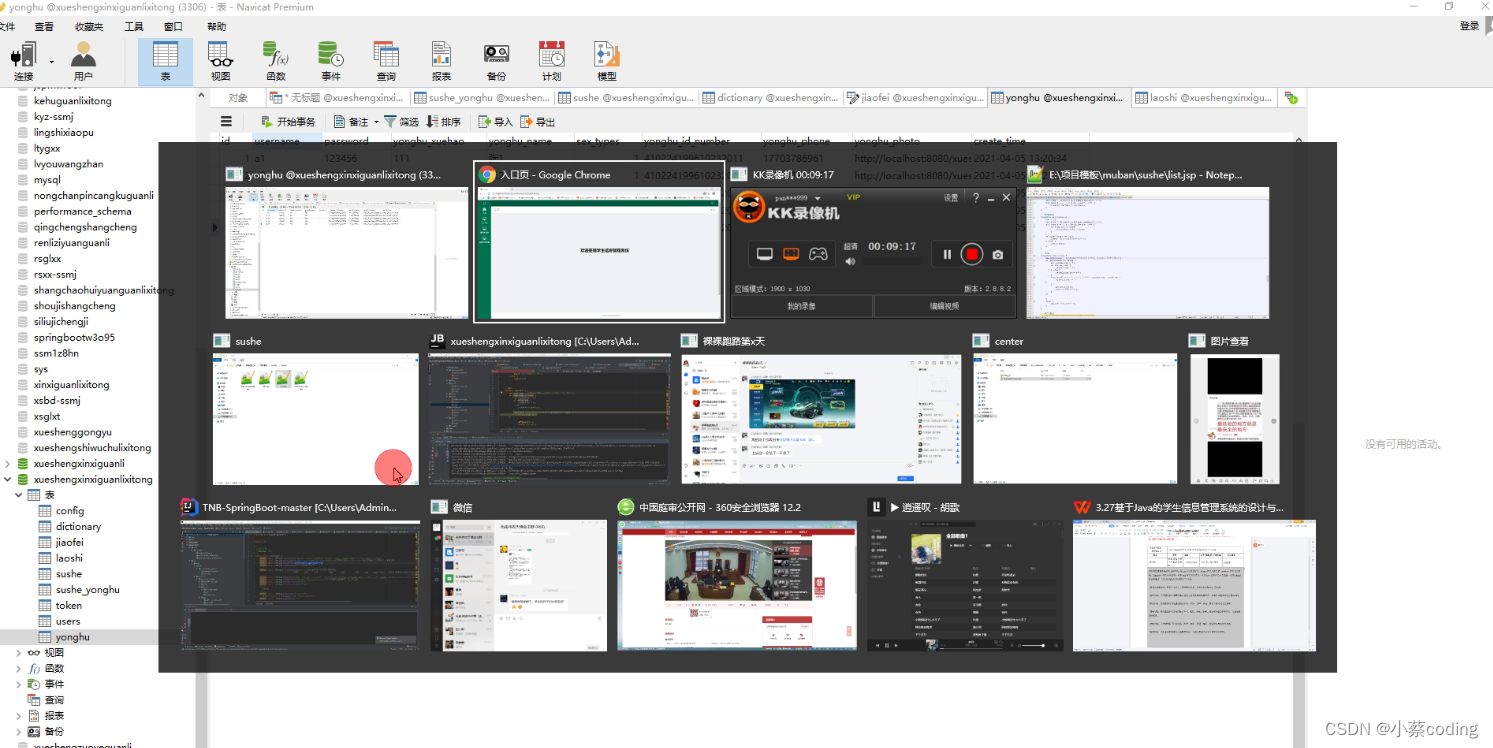Switch to the 图片查看 image viewer thumbnail
The width and height of the screenshot is (1493, 748).
[x=1234, y=409]
